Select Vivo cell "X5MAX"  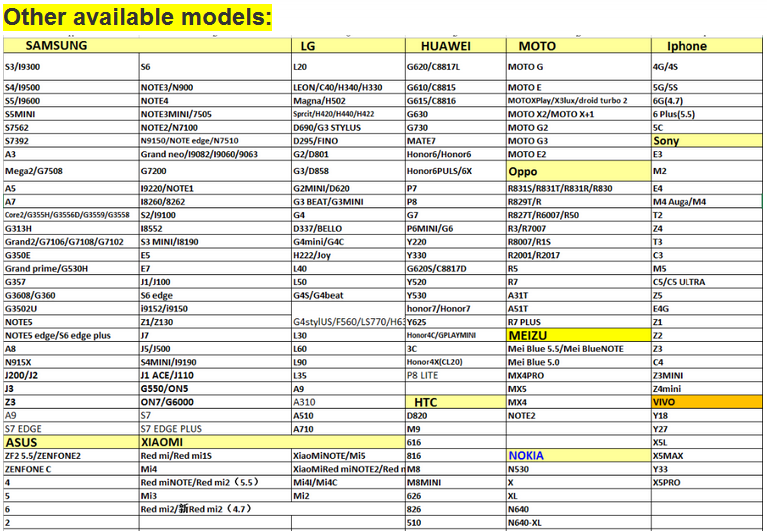[707, 456]
